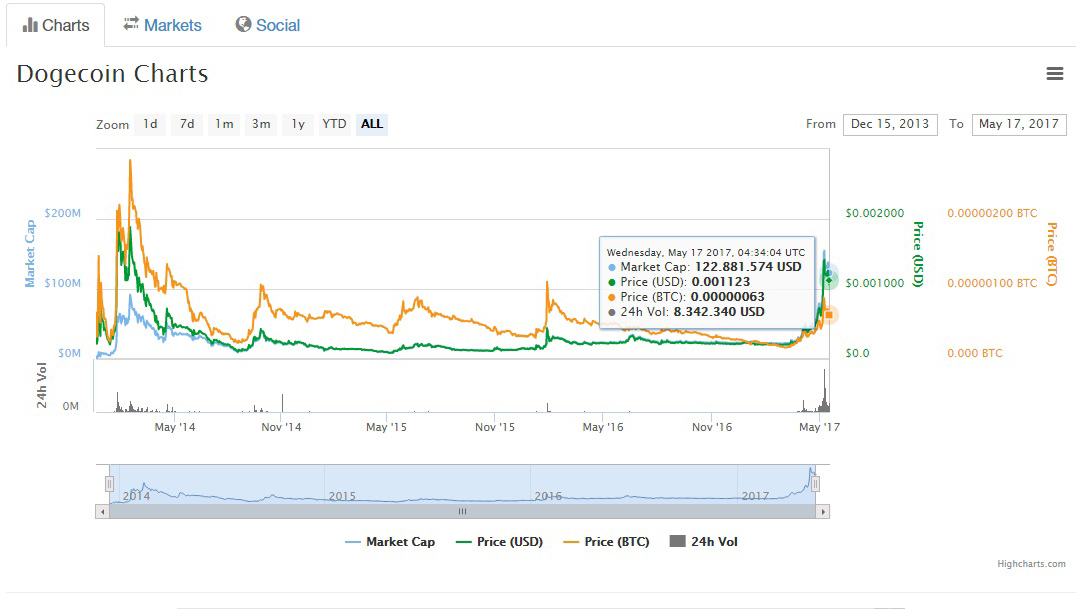Set zoom range to 3m
Image resolution: width=1081 pixels, height=609 pixels.
click(261, 124)
